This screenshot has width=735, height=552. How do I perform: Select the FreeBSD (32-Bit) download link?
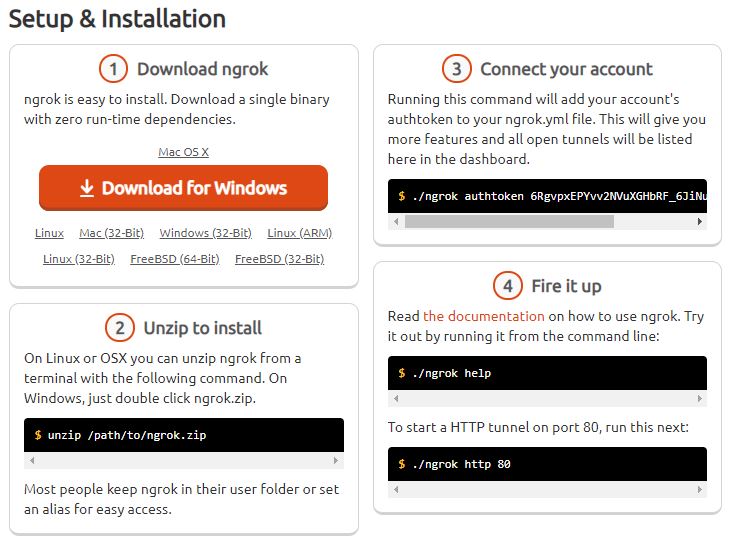point(279,259)
